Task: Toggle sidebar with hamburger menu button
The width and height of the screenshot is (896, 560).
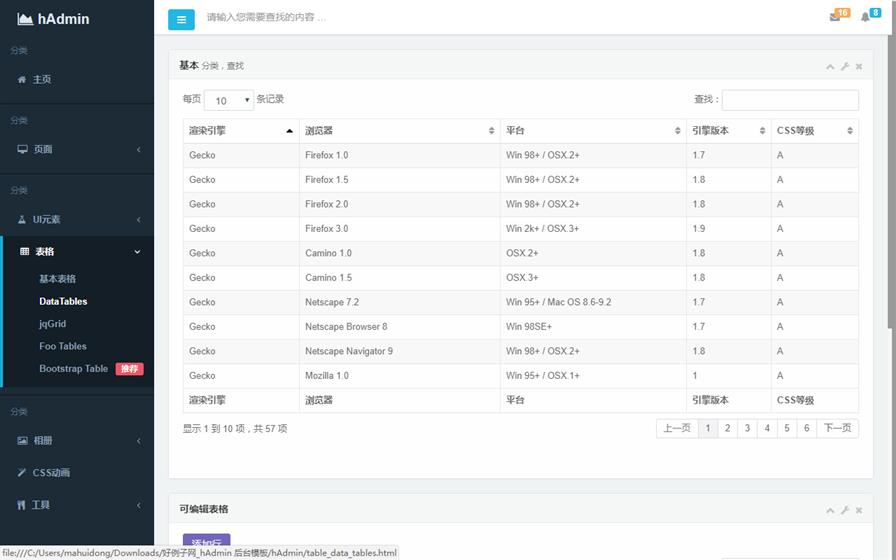Action: click(x=181, y=19)
